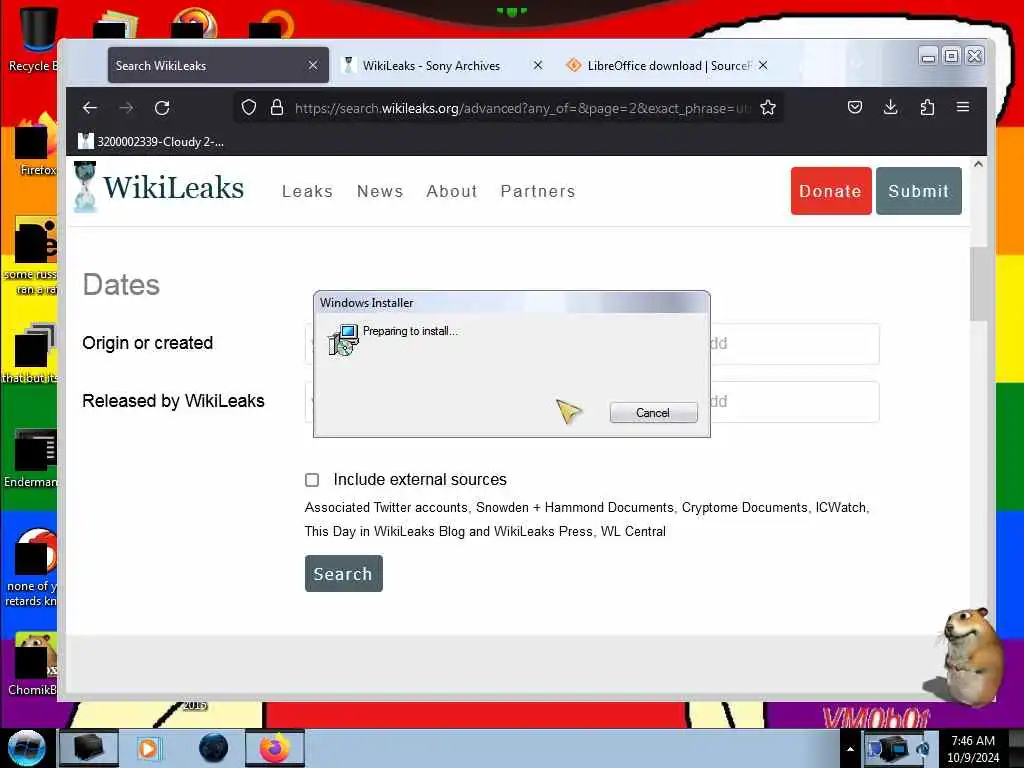Click the URL address bar
This screenshot has width=1024, height=768.
coord(522,108)
